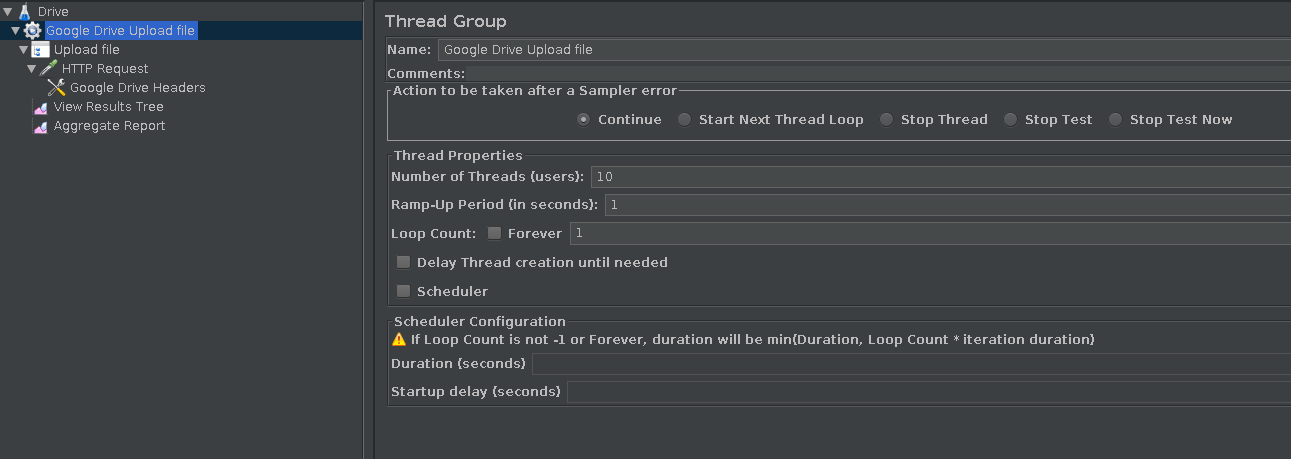Click the scheduler warning triangle icon
1291x459 pixels.
coord(399,339)
